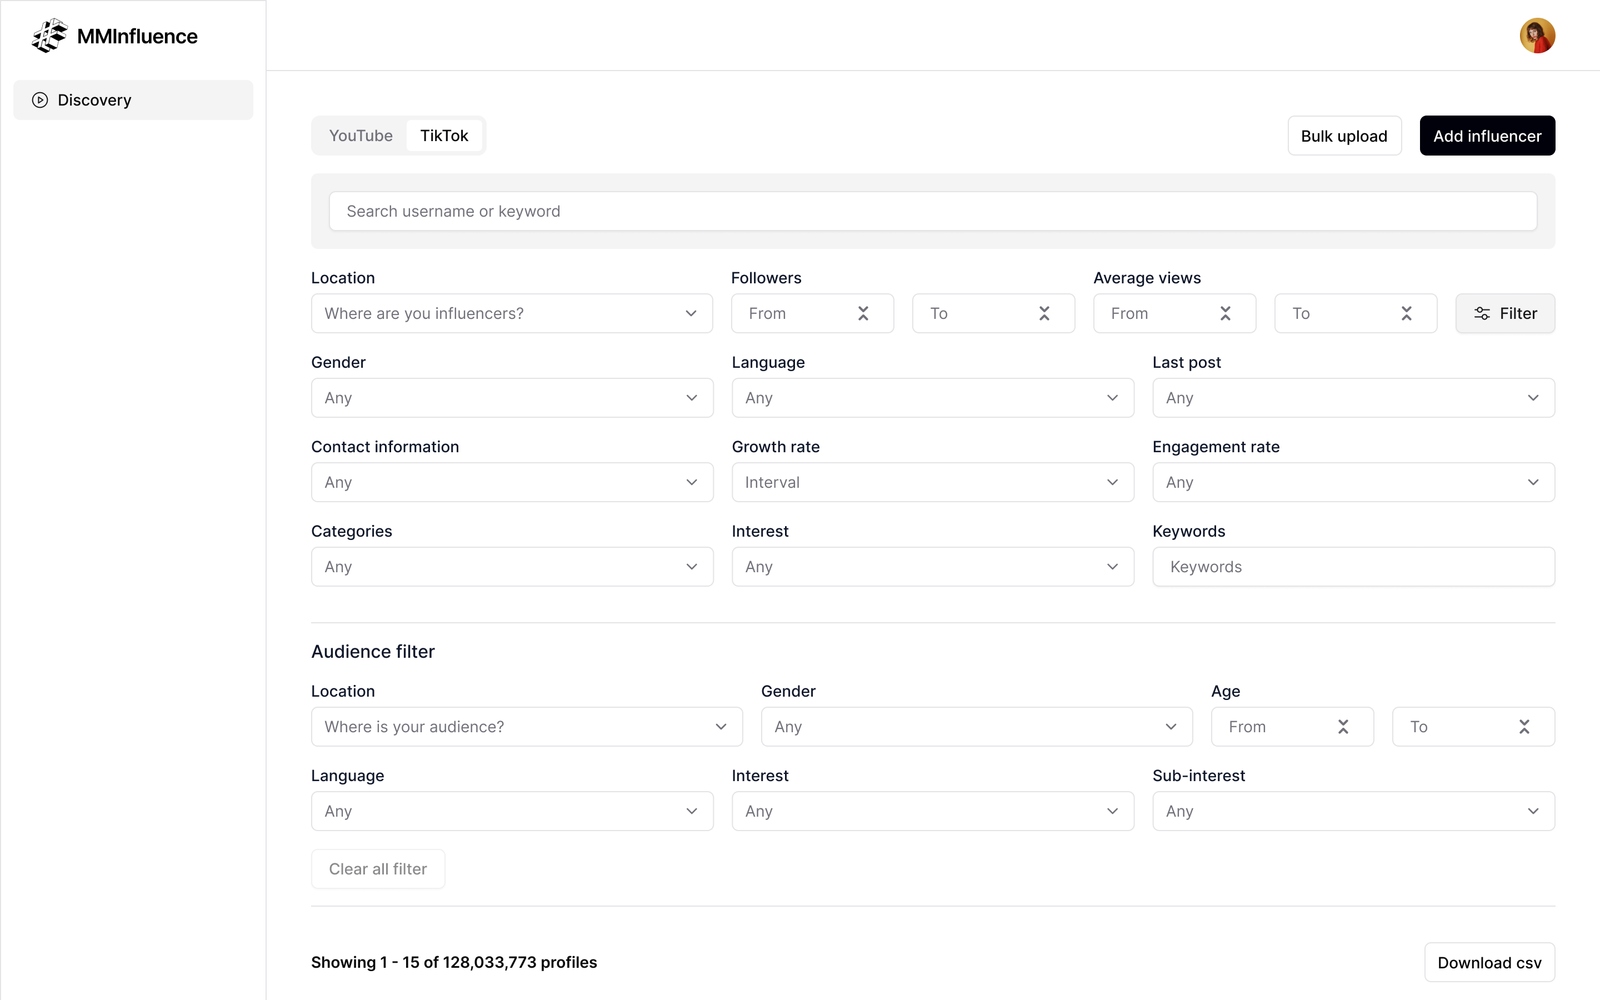The width and height of the screenshot is (1600, 1000).
Task: Click stepper icon in Average views From field
Action: 1225,314
